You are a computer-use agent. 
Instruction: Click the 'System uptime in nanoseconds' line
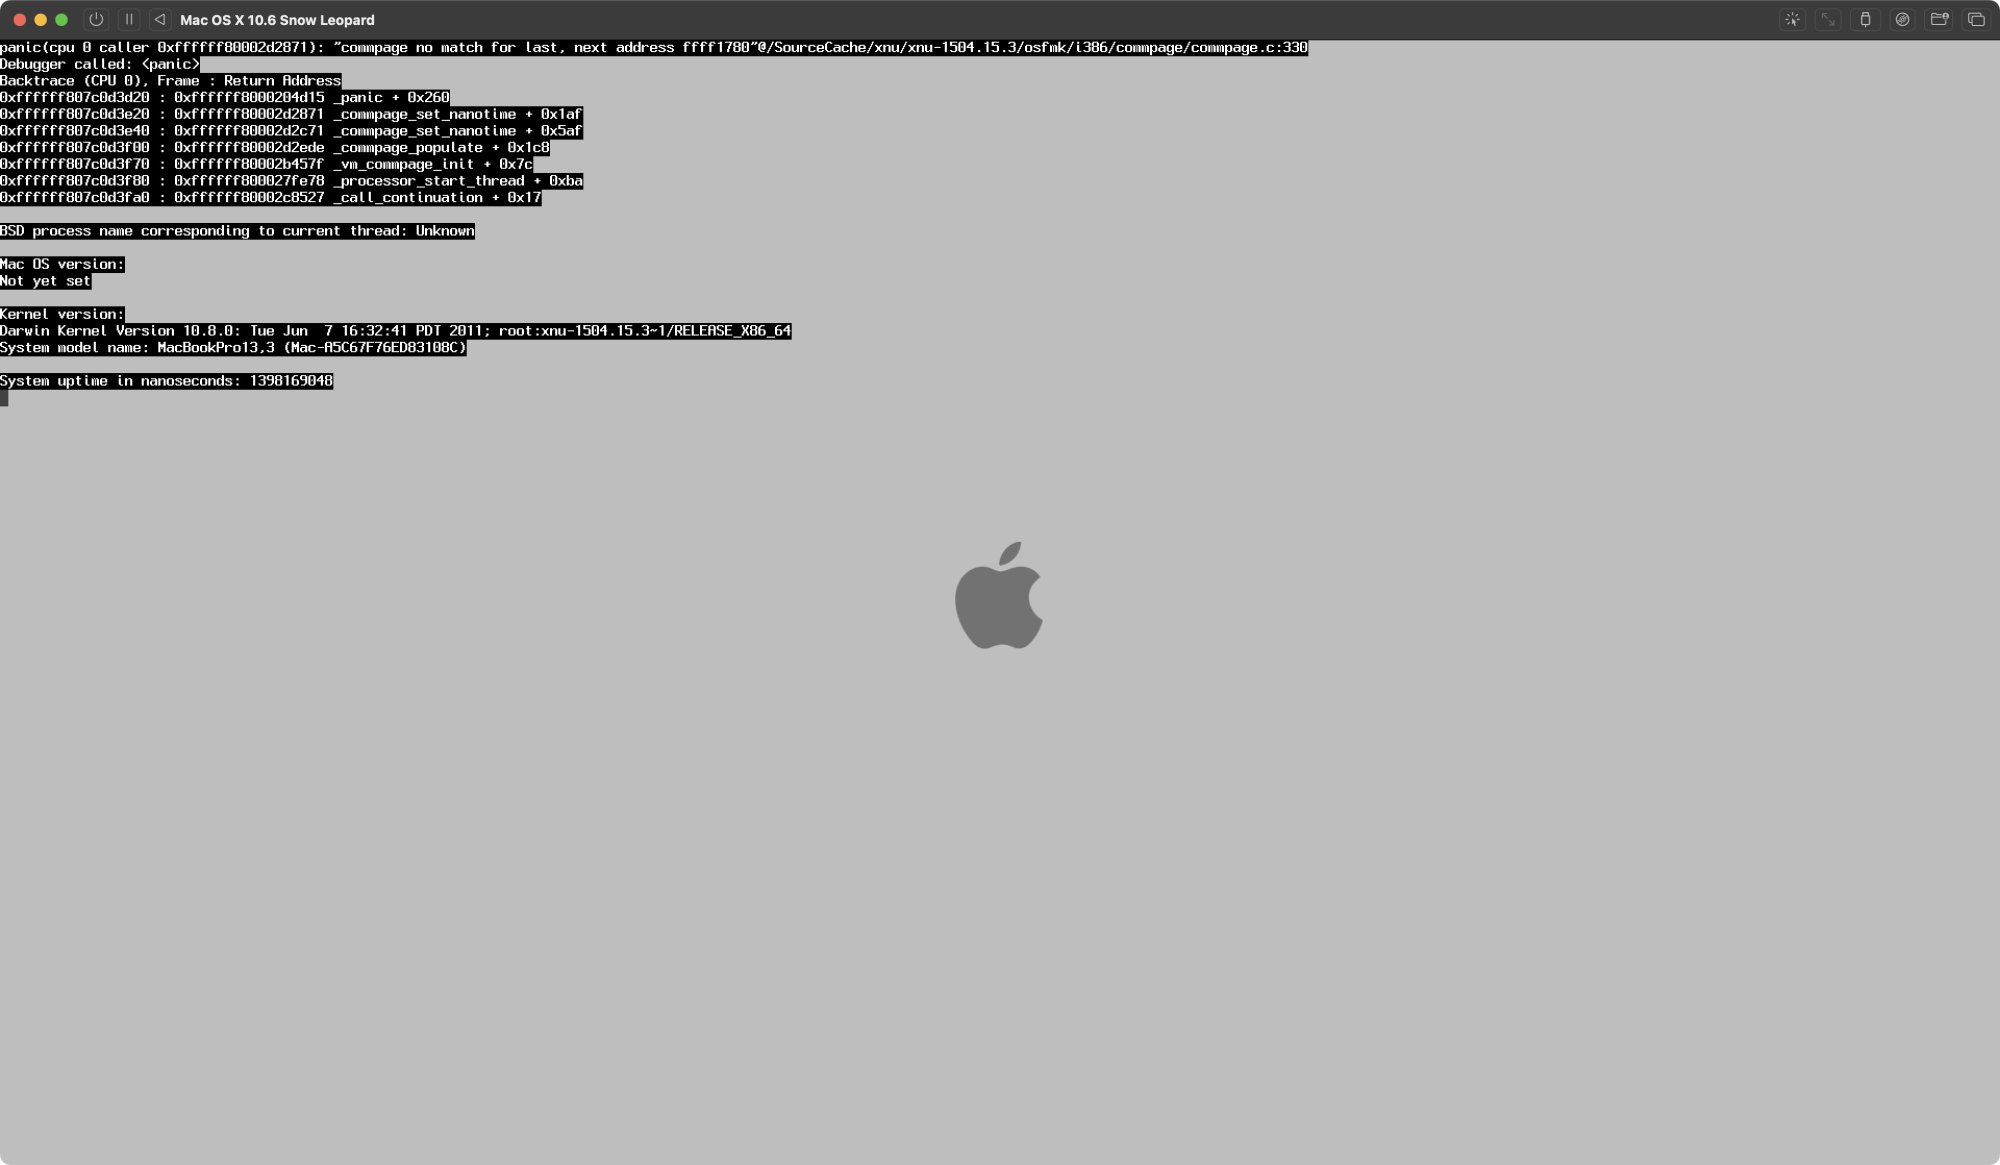tap(167, 381)
